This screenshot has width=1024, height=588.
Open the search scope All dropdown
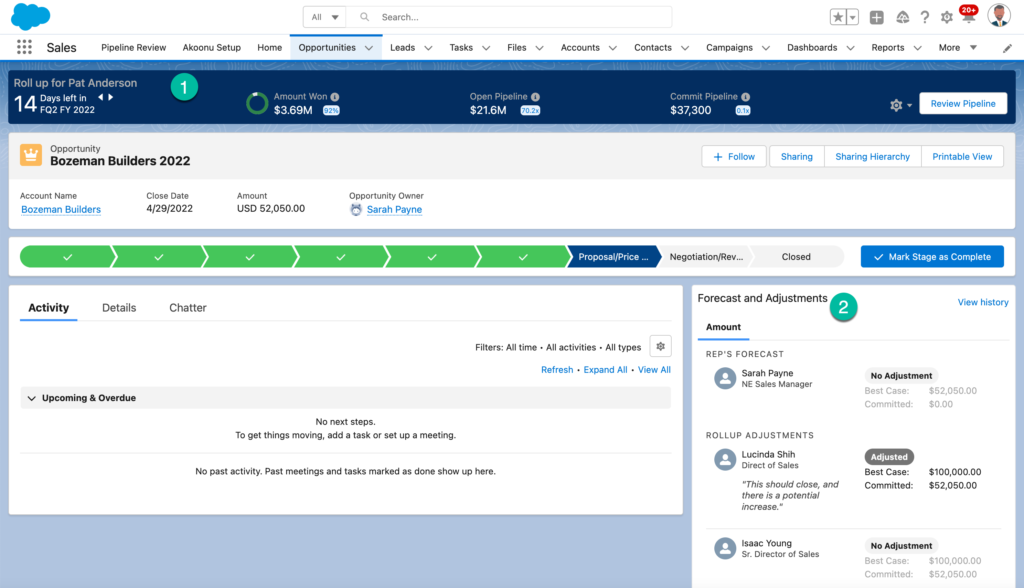click(325, 17)
